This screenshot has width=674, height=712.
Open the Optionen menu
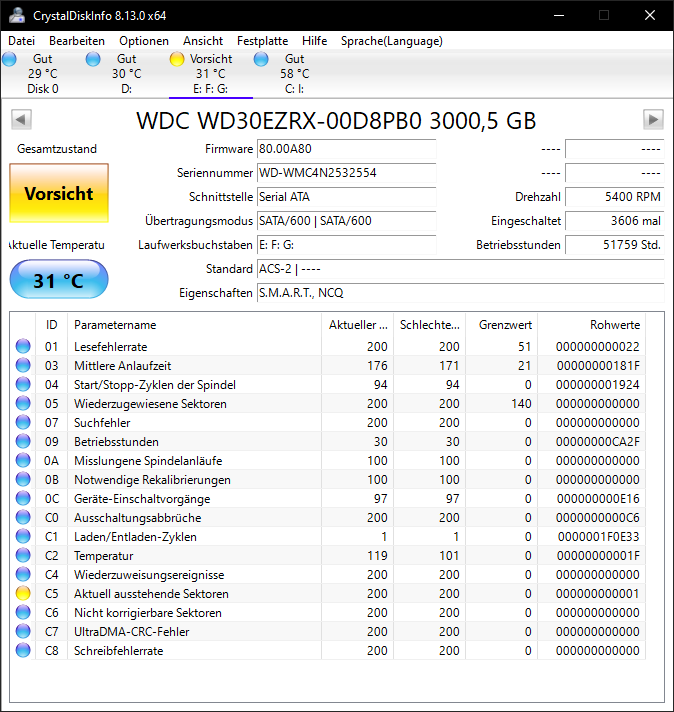[144, 41]
